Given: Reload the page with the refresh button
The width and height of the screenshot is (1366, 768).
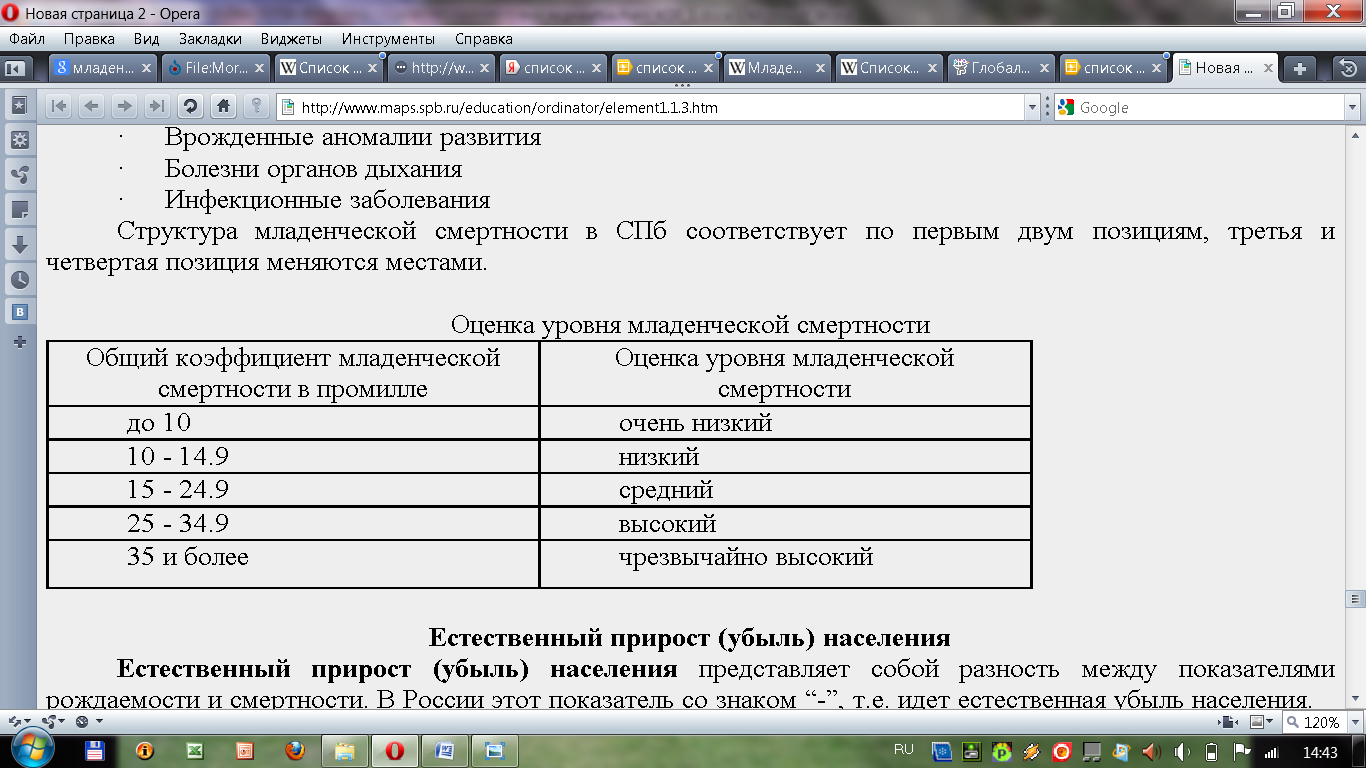Looking at the screenshot, I should coord(190,106).
